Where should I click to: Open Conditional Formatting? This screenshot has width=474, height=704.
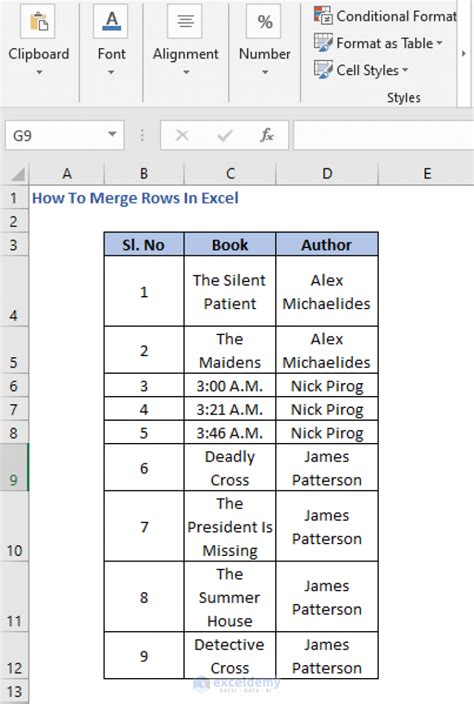pyautogui.click(x=385, y=16)
